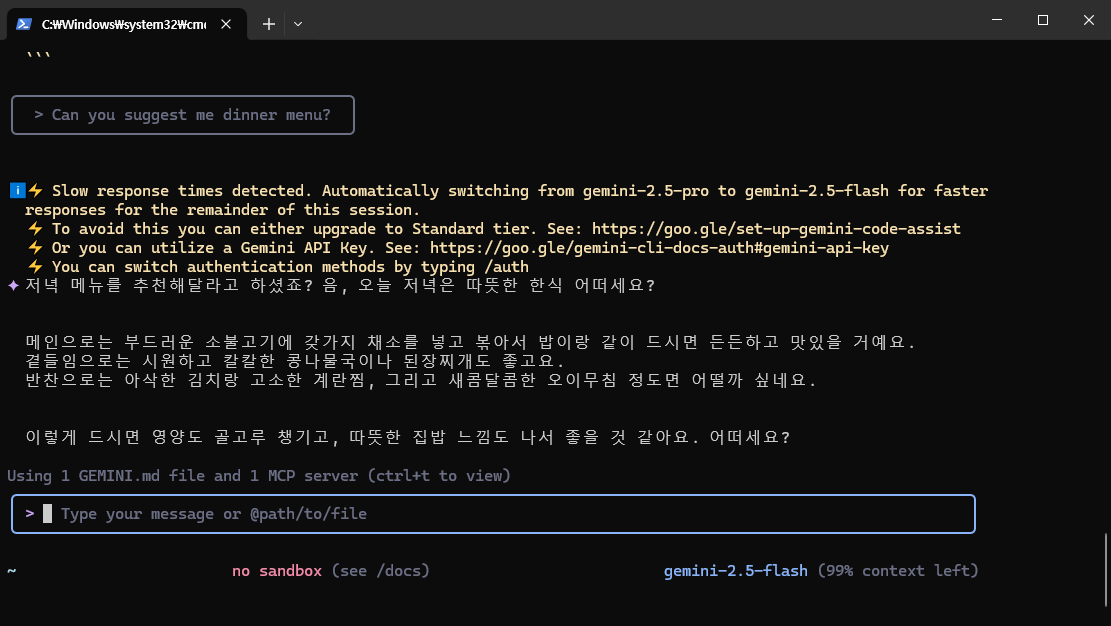
Task: Open the goo.gle/set-up-gemini-code-assist link
Action: (776, 229)
